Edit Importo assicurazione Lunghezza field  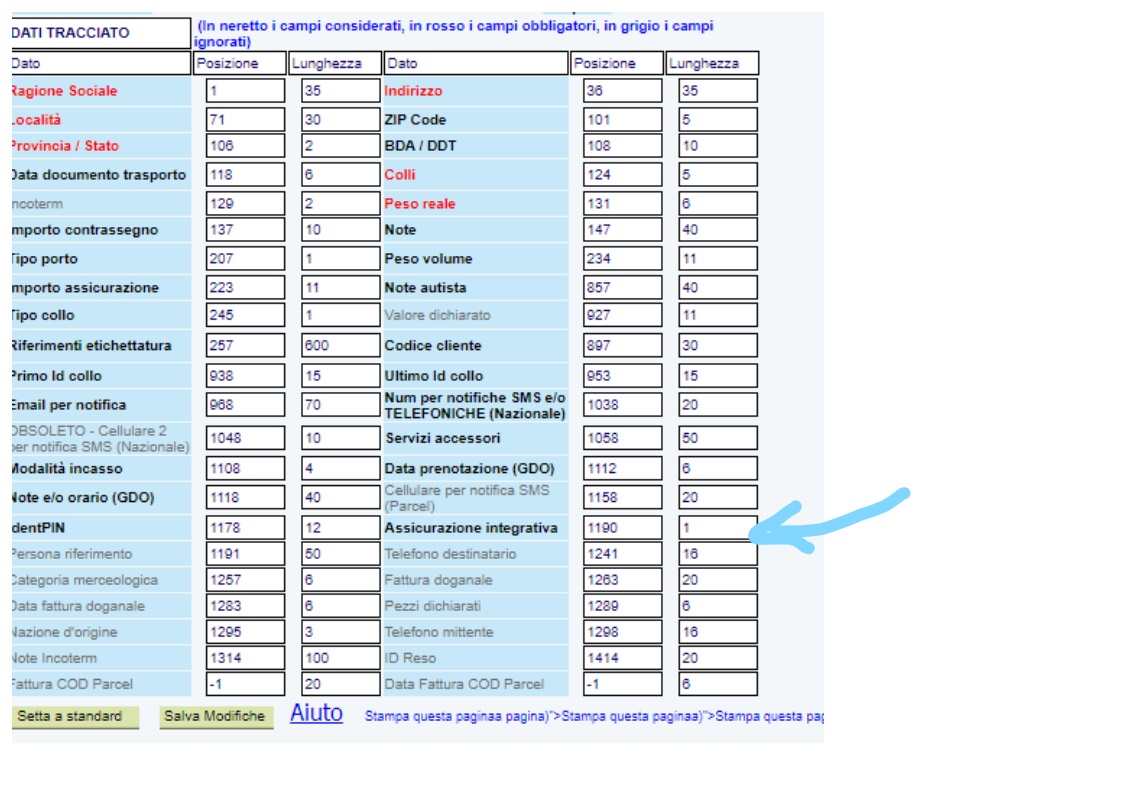(341, 288)
